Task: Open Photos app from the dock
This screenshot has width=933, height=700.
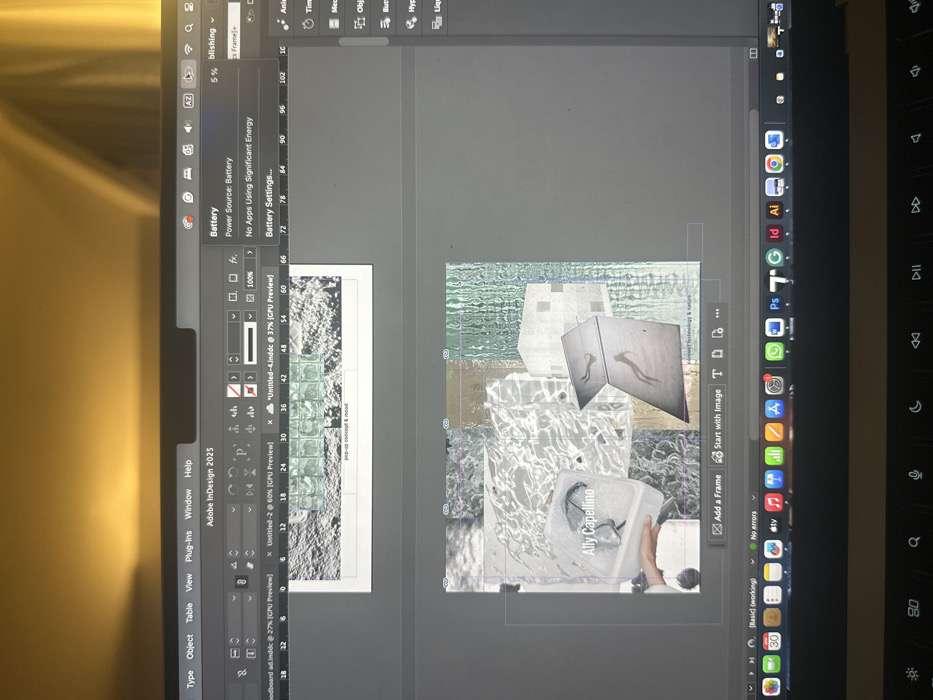Action: tap(771, 687)
